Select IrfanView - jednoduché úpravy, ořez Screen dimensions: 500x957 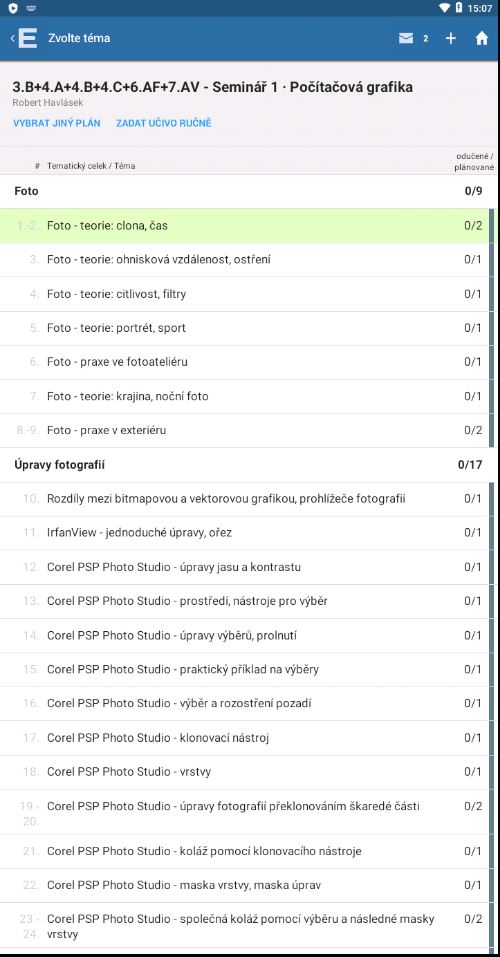(247, 533)
